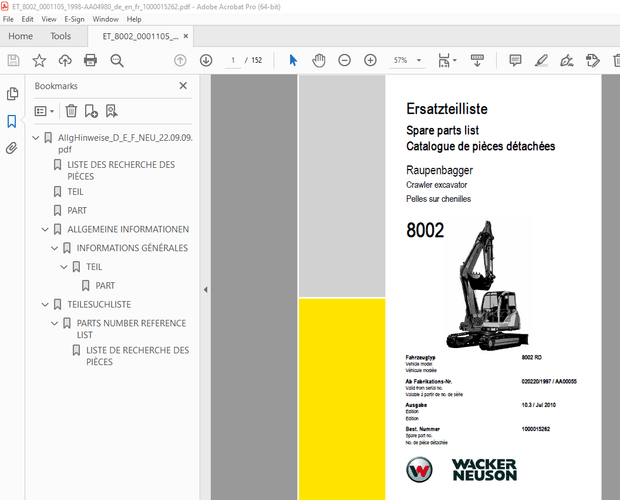Collapse INFORMATIONS GÉNÉRALES bookmark

[55, 248]
